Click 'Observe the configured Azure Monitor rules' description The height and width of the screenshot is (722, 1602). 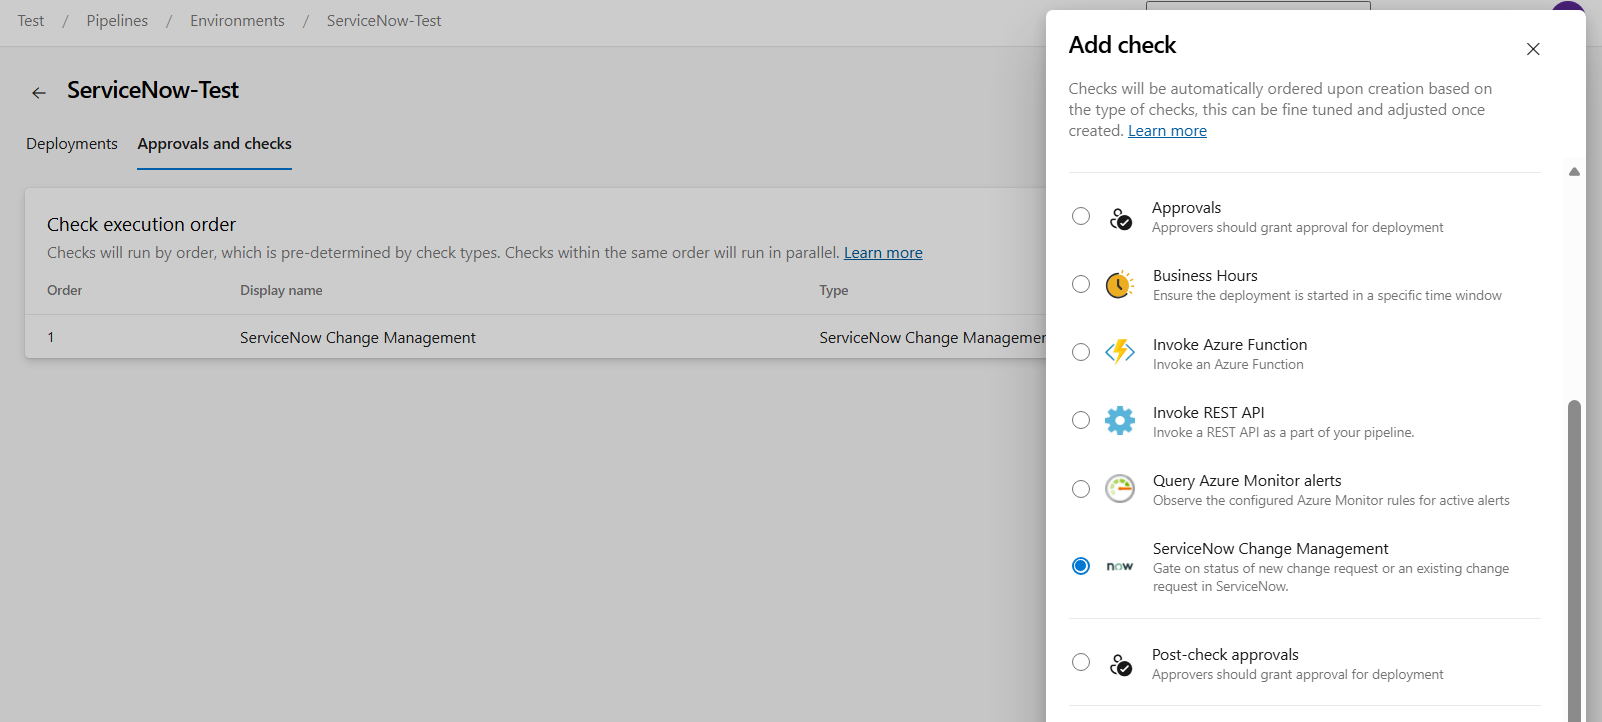tap(1331, 501)
